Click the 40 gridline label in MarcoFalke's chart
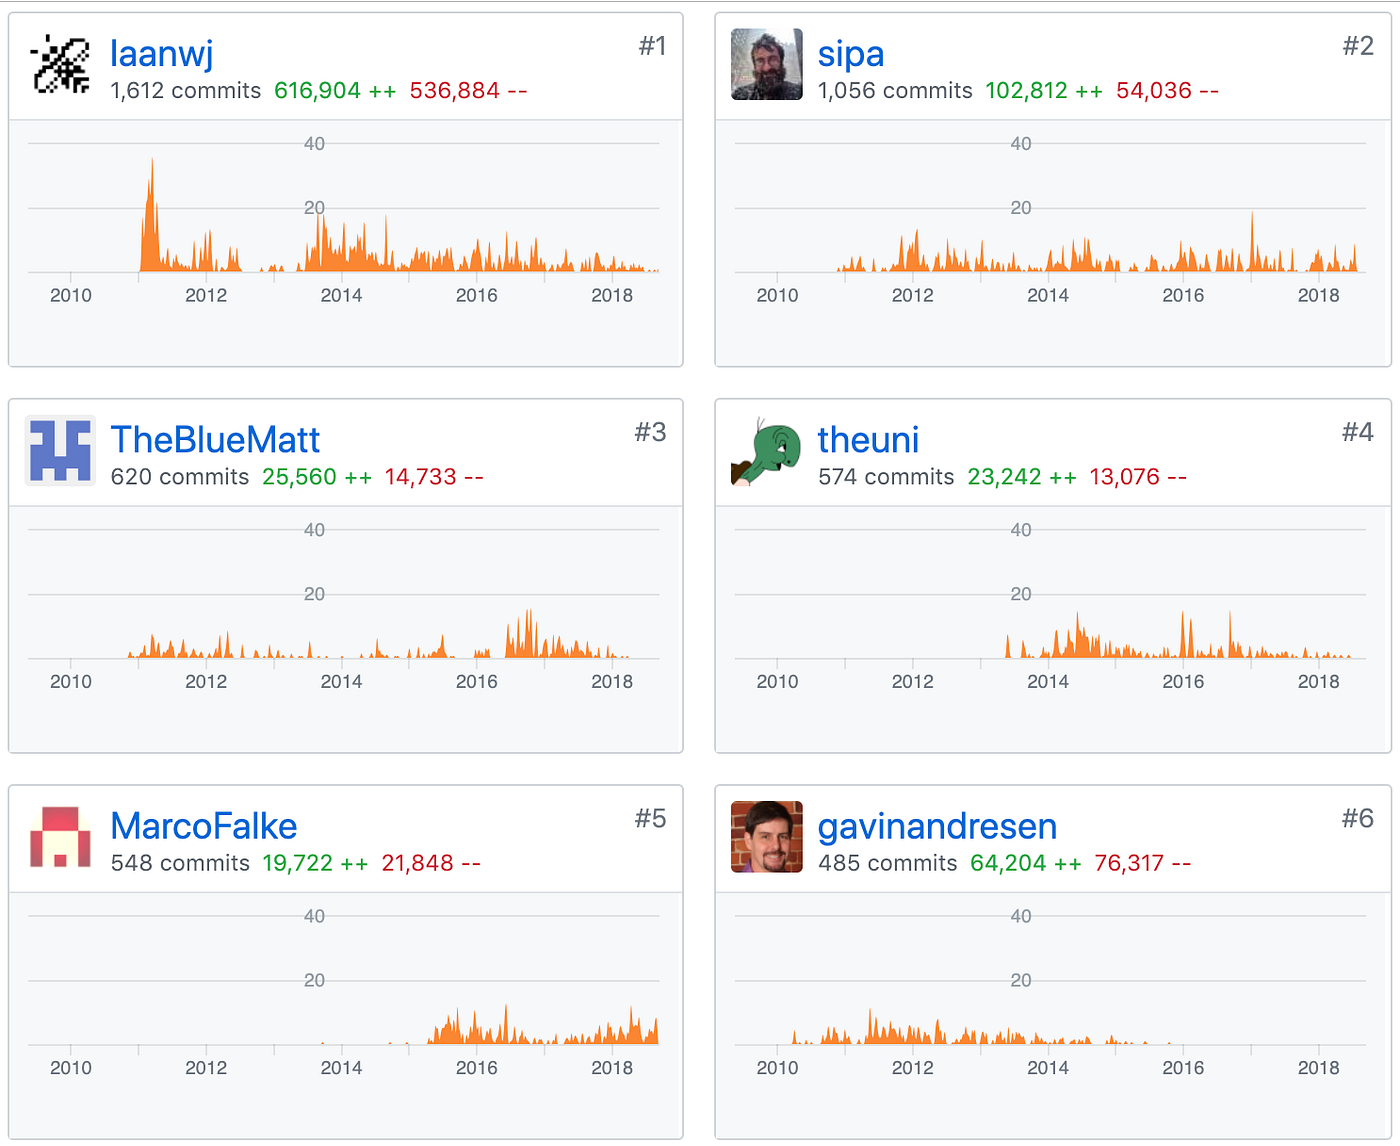 click(314, 916)
